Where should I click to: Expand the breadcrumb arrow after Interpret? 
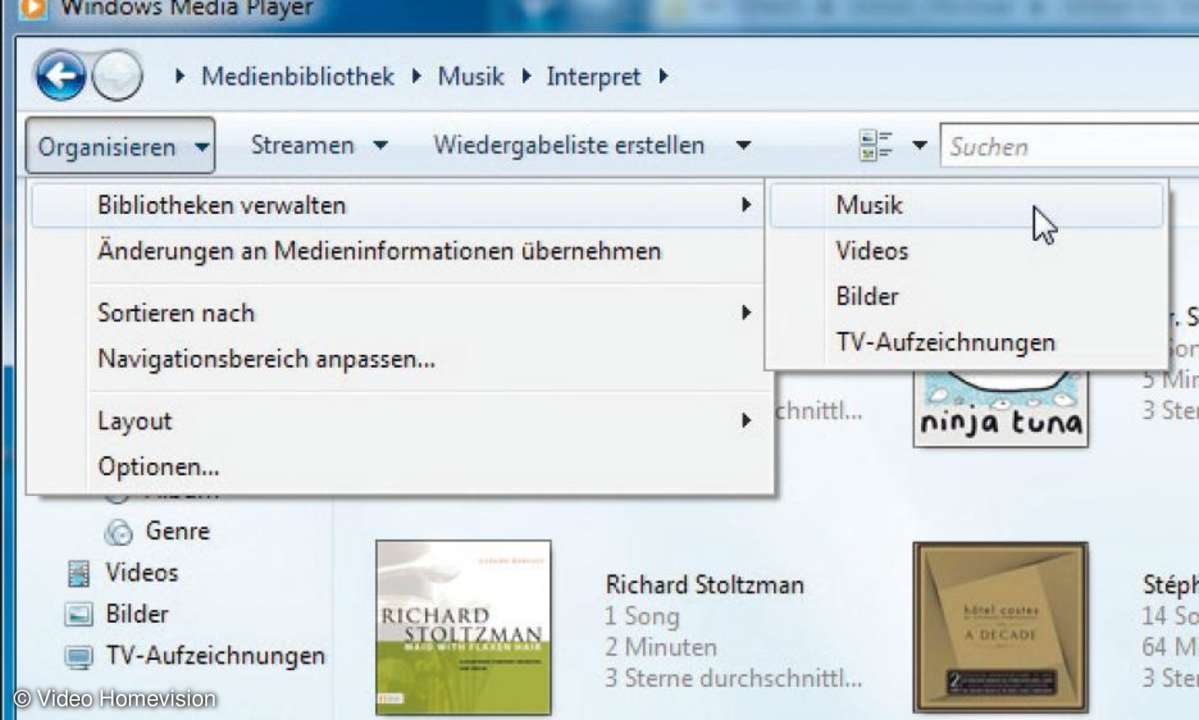(x=664, y=76)
